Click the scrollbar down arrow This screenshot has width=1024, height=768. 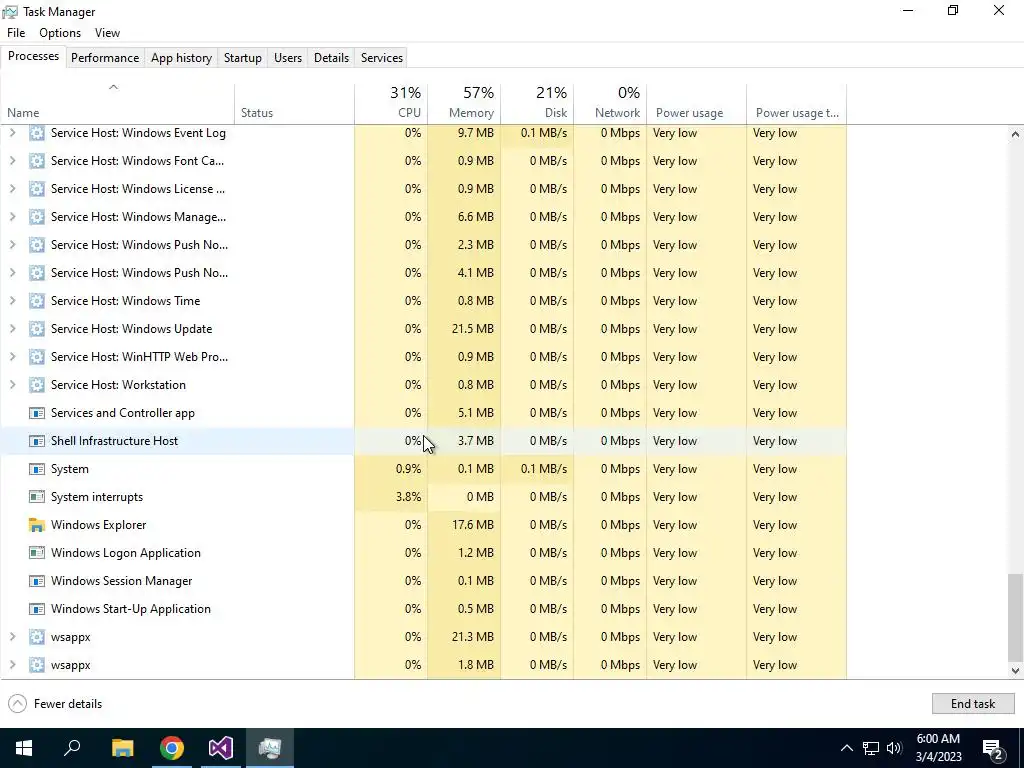(x=1015, y=671)
